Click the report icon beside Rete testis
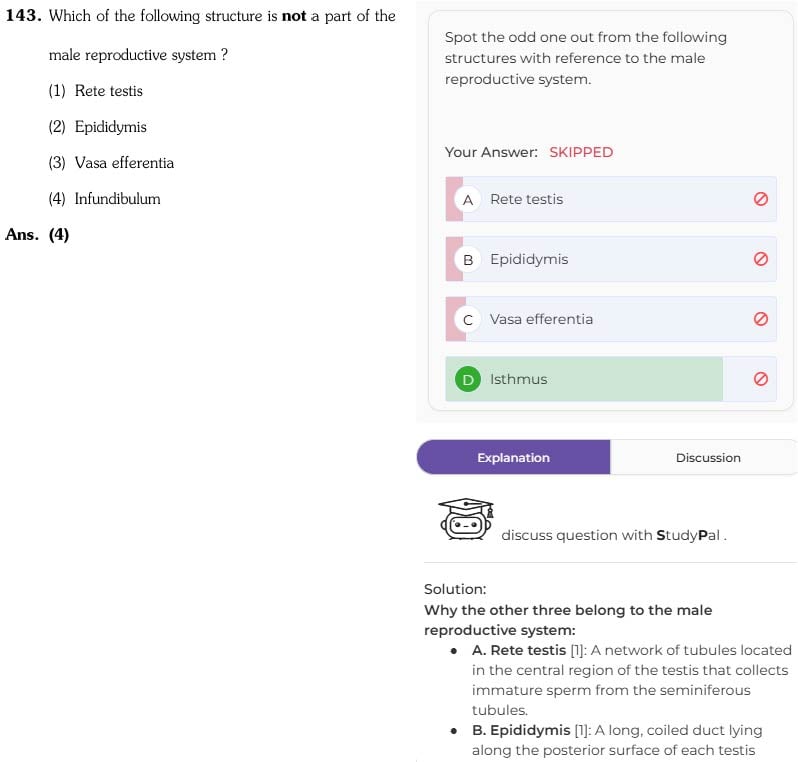This screenshot has height=762, width=798. [x=760, y=199]
